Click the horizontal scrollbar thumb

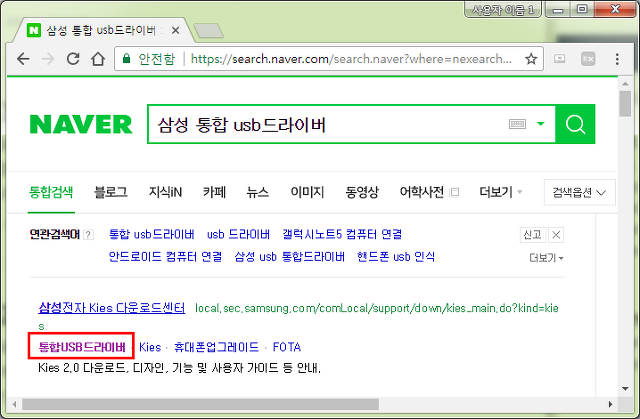(200, 404)
